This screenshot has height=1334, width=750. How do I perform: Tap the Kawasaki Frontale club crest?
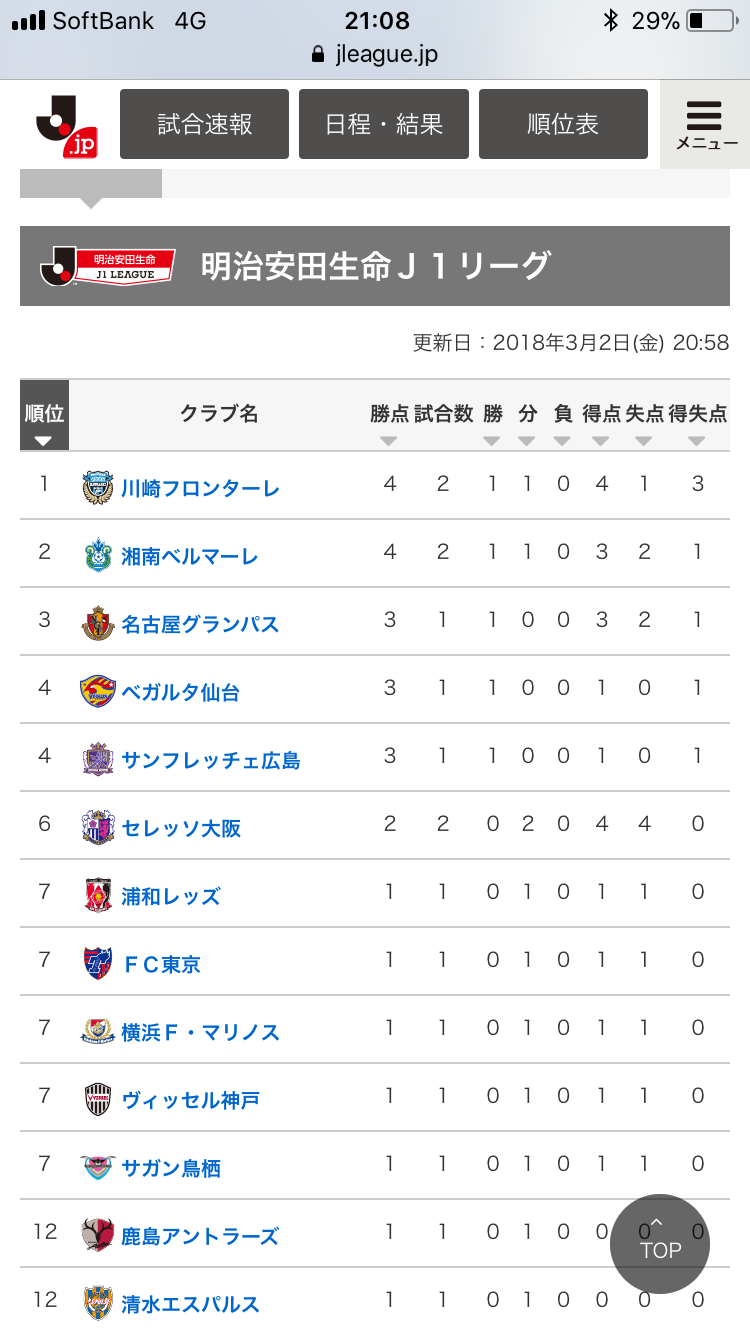(x=98, y=488)
